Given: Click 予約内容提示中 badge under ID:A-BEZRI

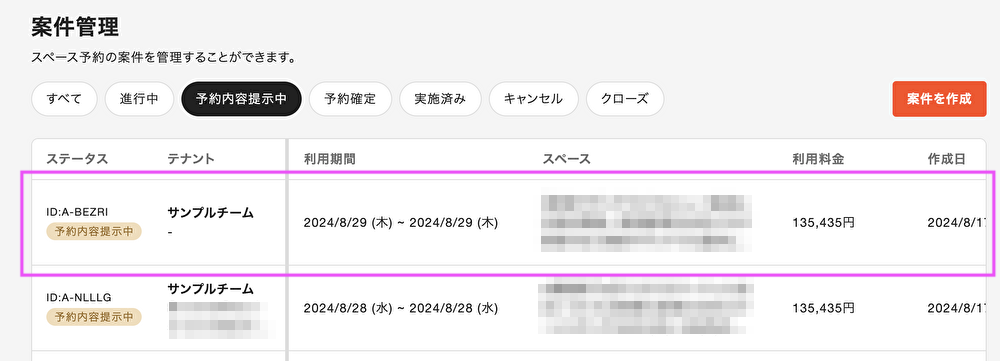Looking at the screenshot, I should (x=94, y=231).
